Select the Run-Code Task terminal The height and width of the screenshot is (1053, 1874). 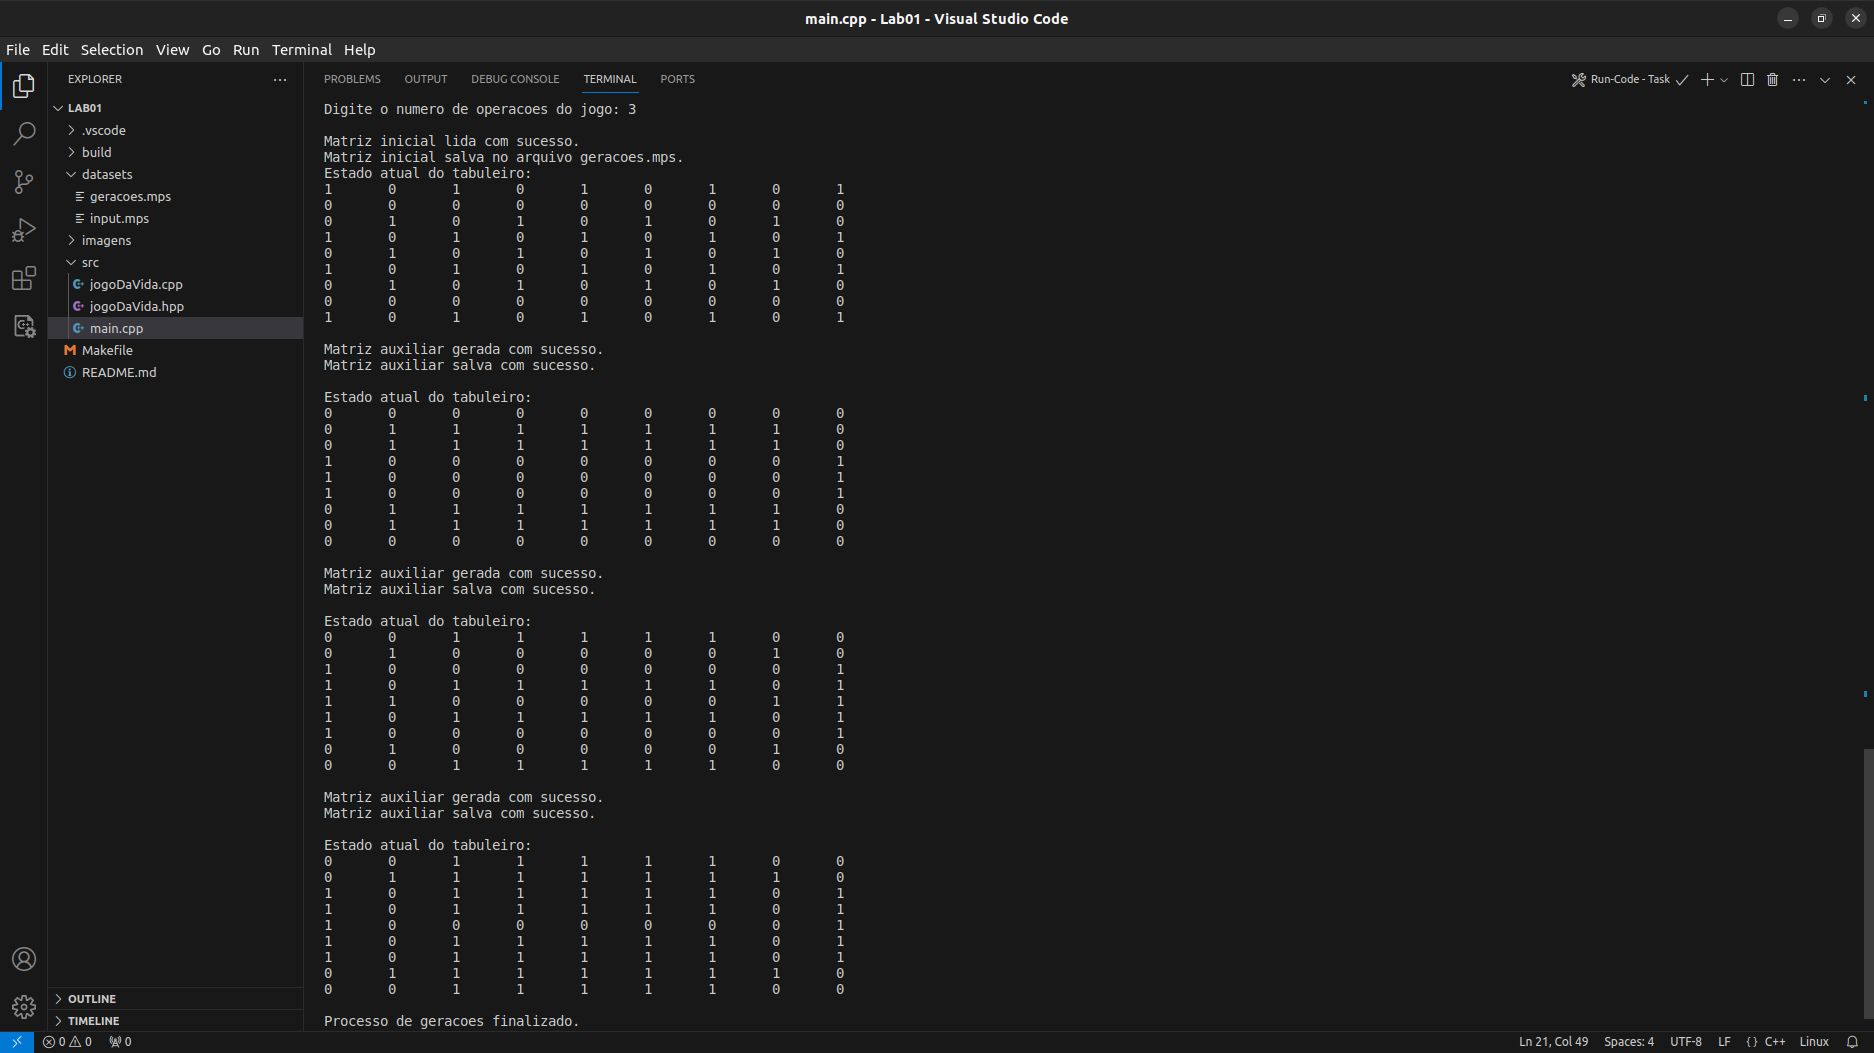(x=1629, y=79)
